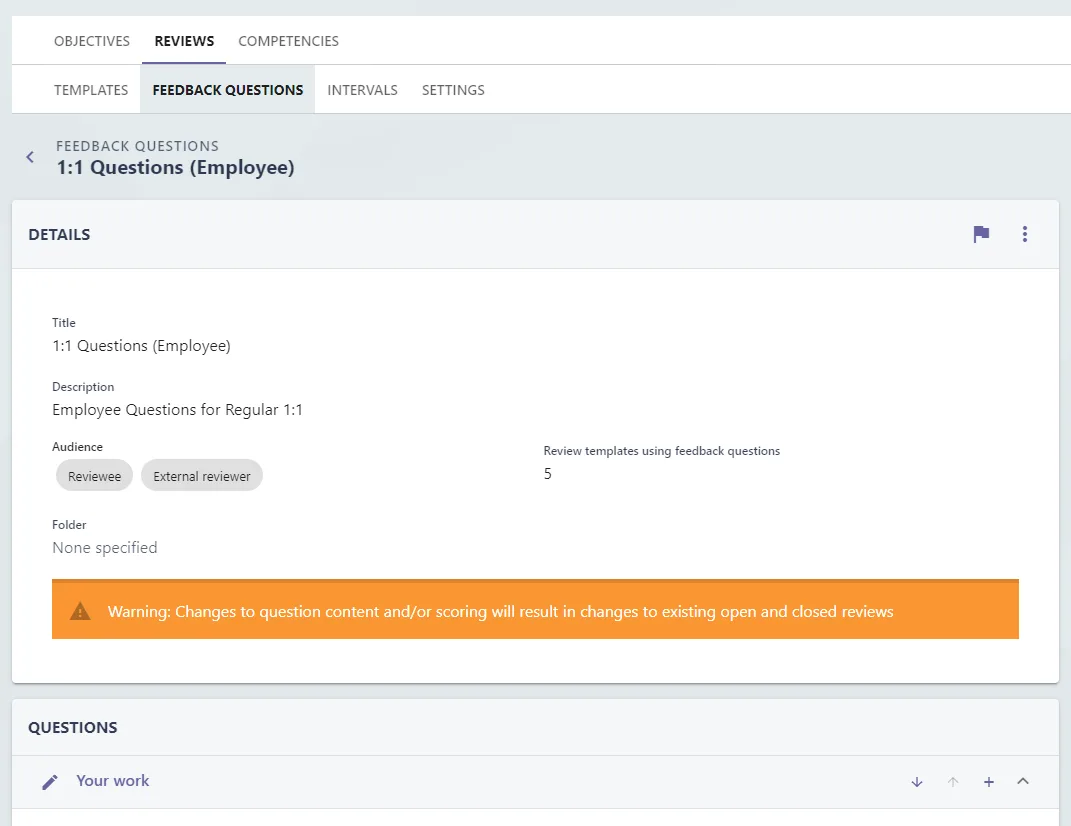1071x826 pixels.
Task: Open the Settings sub-tab
Action: (453, 90)
